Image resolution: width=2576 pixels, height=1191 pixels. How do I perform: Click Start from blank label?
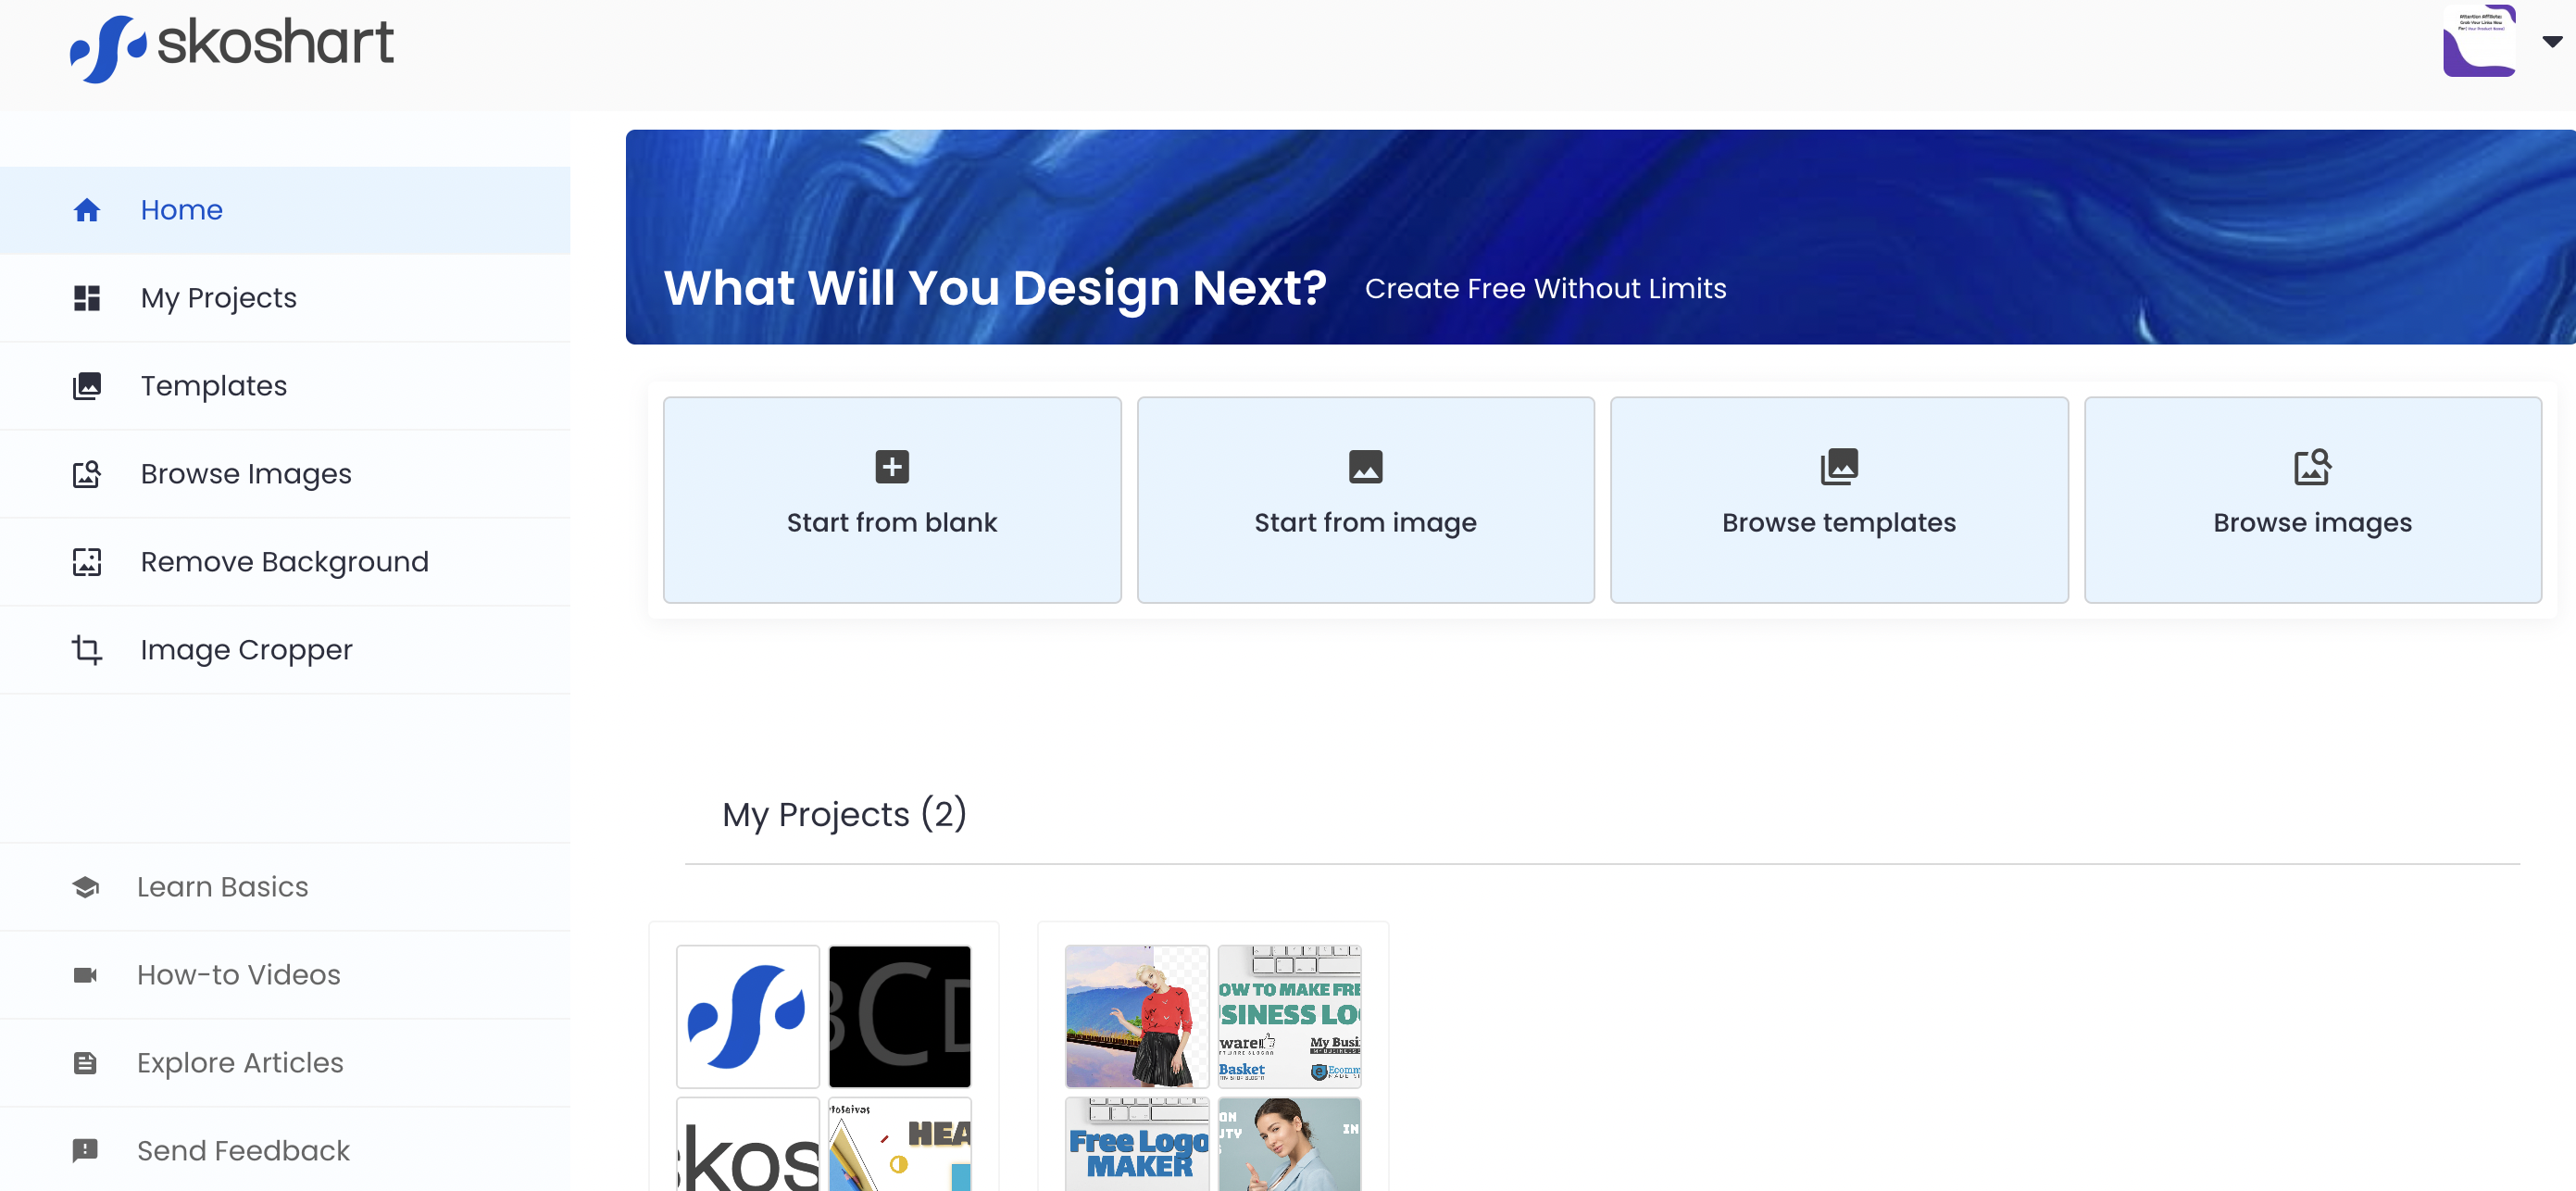click(x=892, y=523)
